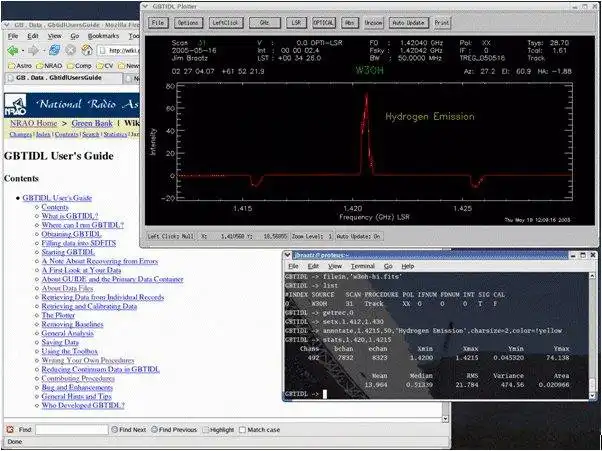Open the Bookmarks menu in Firefox
This screenshot has width=602, height=451.
pyautogui.click(x=103, y=36)
